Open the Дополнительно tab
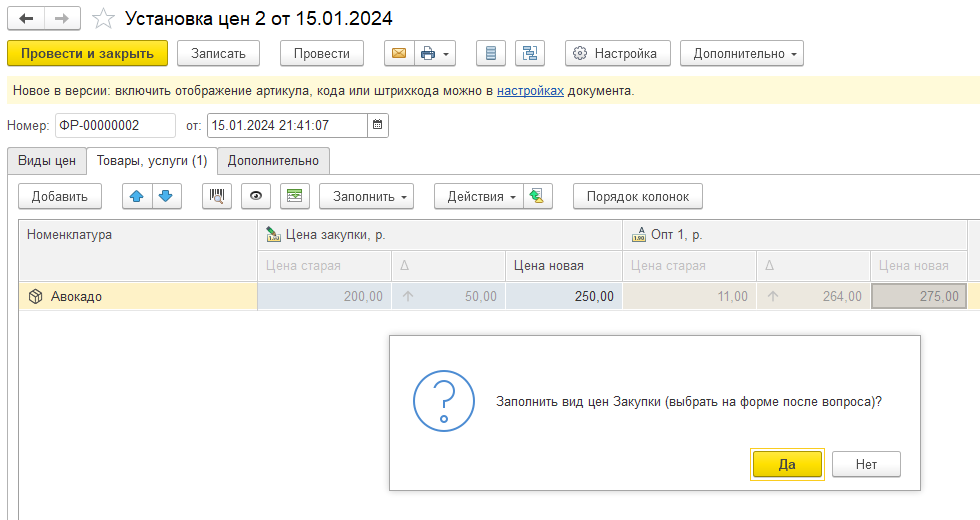This screenshot has height=520, width=980. click(273, 161)
